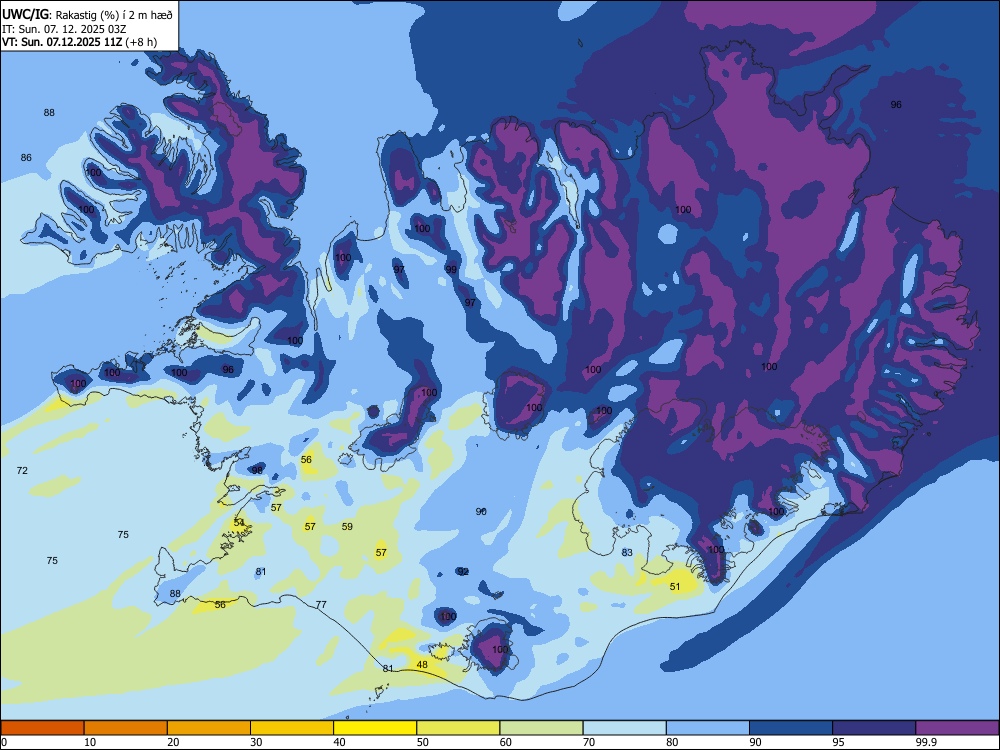Click the '92' humidity reading
Image resolution: width=1000 pixels, height=750 pixels.
click(463, 571)
